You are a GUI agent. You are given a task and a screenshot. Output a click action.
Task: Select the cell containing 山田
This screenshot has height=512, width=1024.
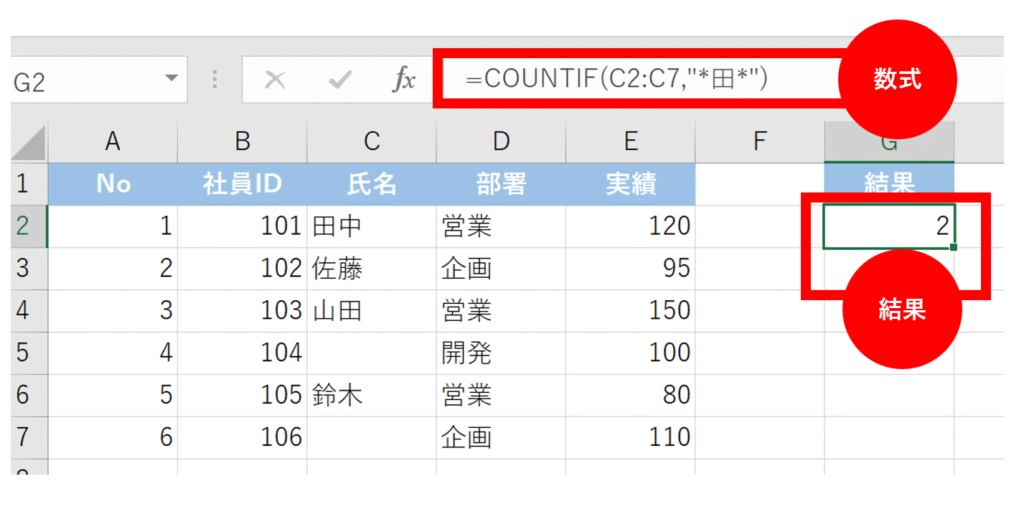[371, 311]
